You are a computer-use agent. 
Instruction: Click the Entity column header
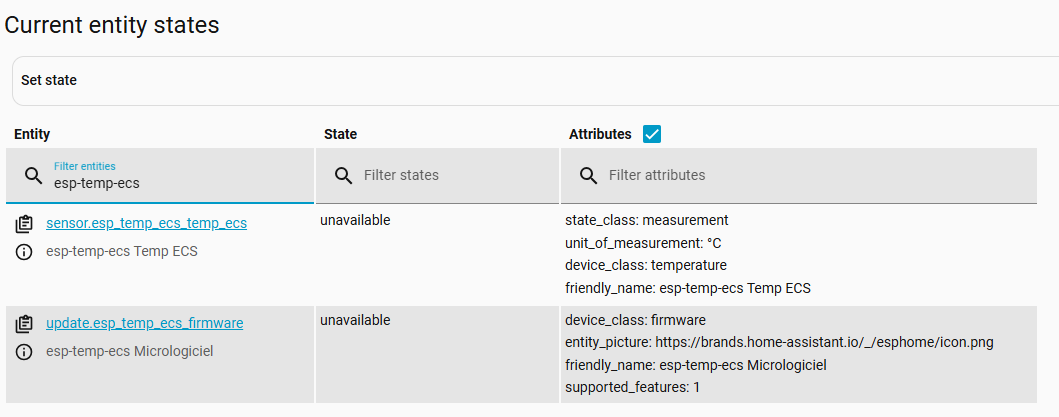pos(32,134)
